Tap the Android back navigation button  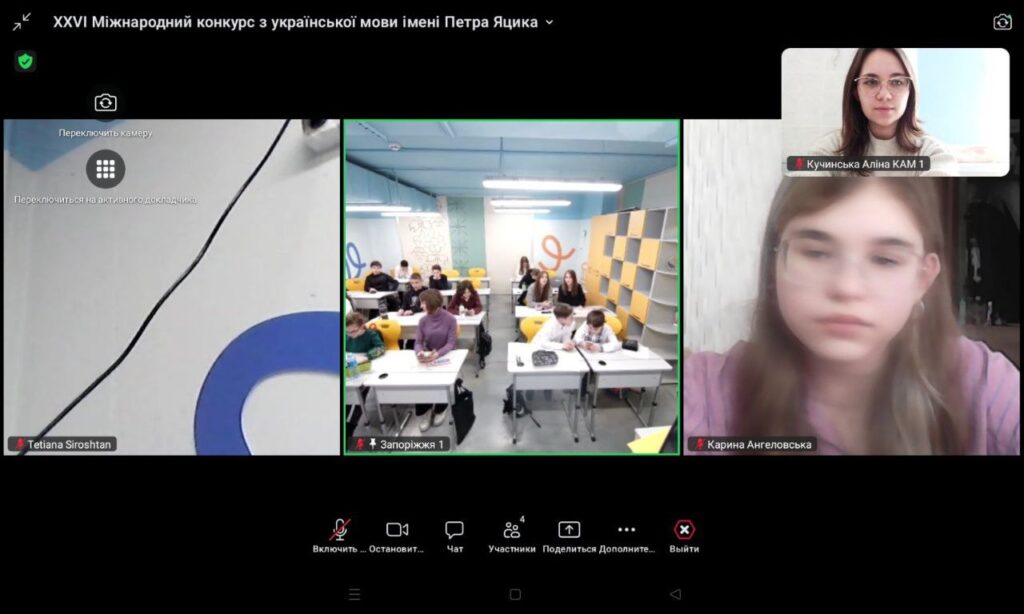tap(675, 594)
